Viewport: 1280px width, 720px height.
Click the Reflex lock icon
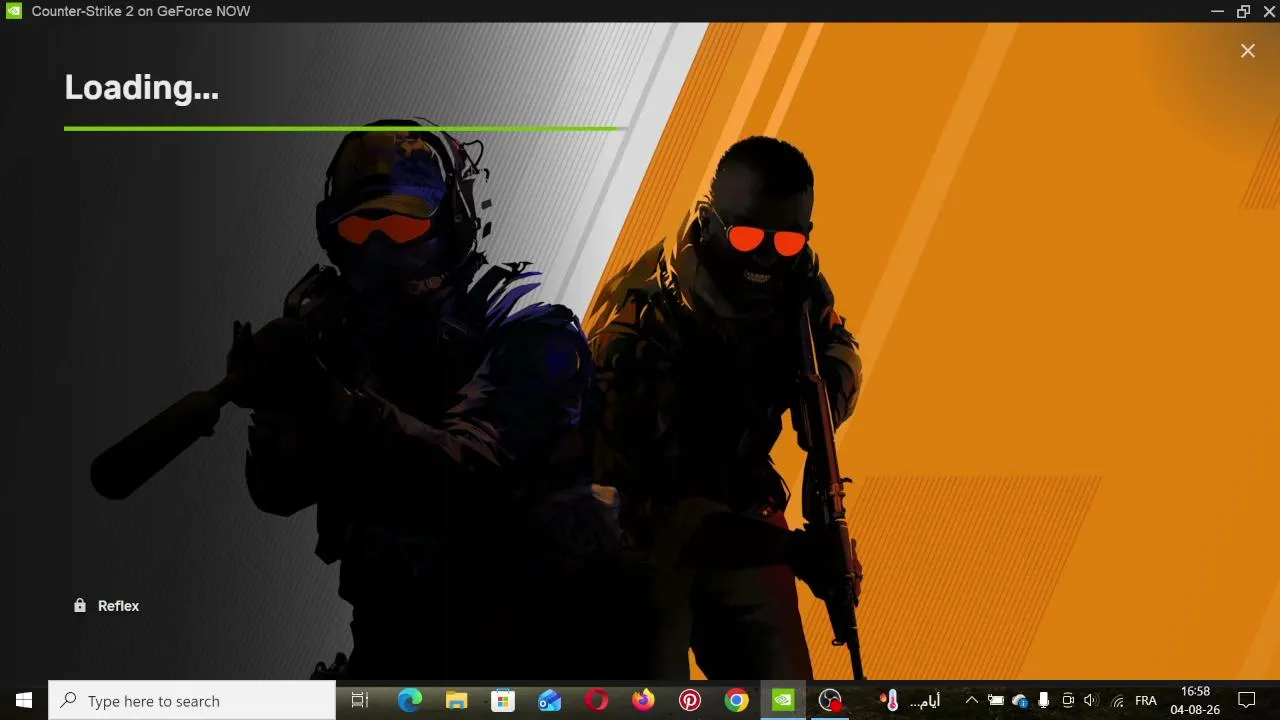tap(80, 606)
